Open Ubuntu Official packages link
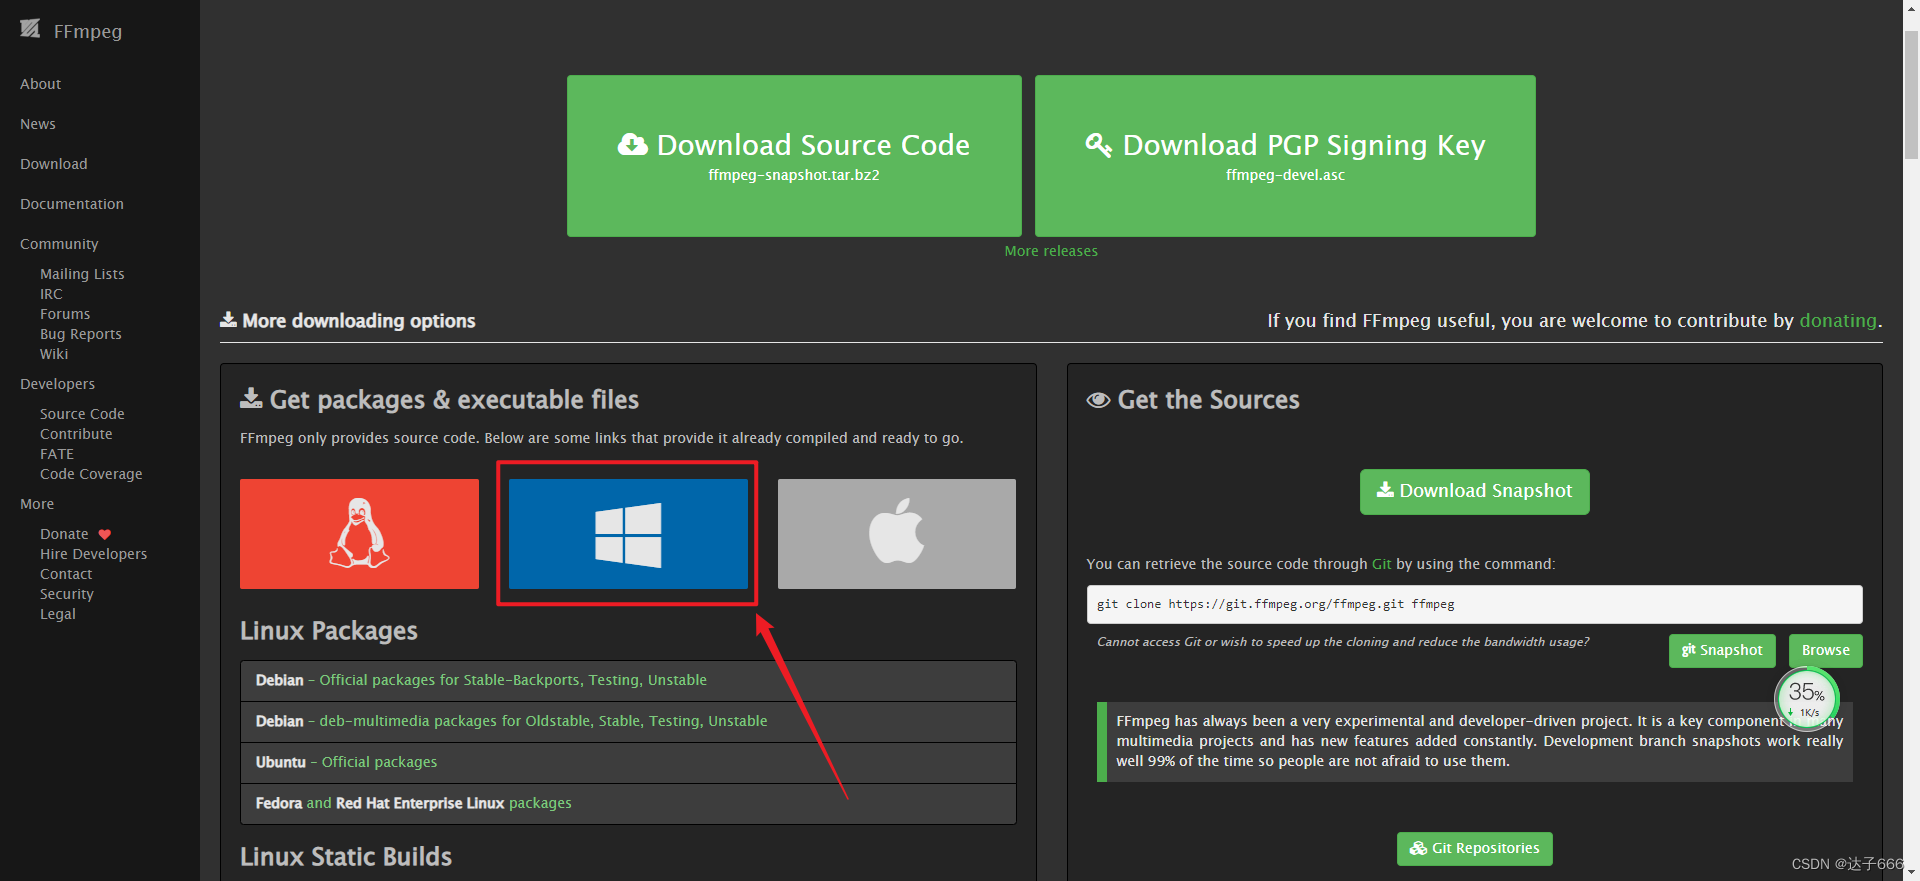1920x881 pixels. tap(379, 762)
